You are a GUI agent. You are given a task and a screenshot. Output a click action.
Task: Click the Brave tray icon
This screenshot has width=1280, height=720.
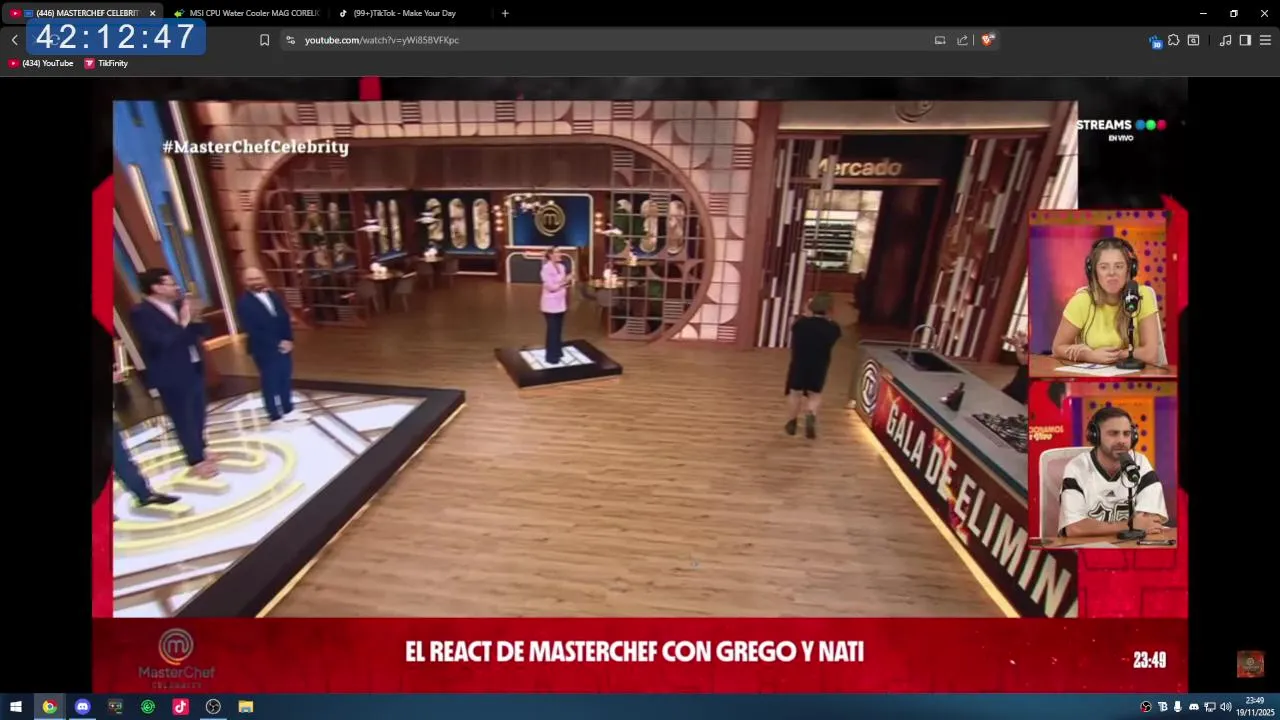click(1162, 707)
